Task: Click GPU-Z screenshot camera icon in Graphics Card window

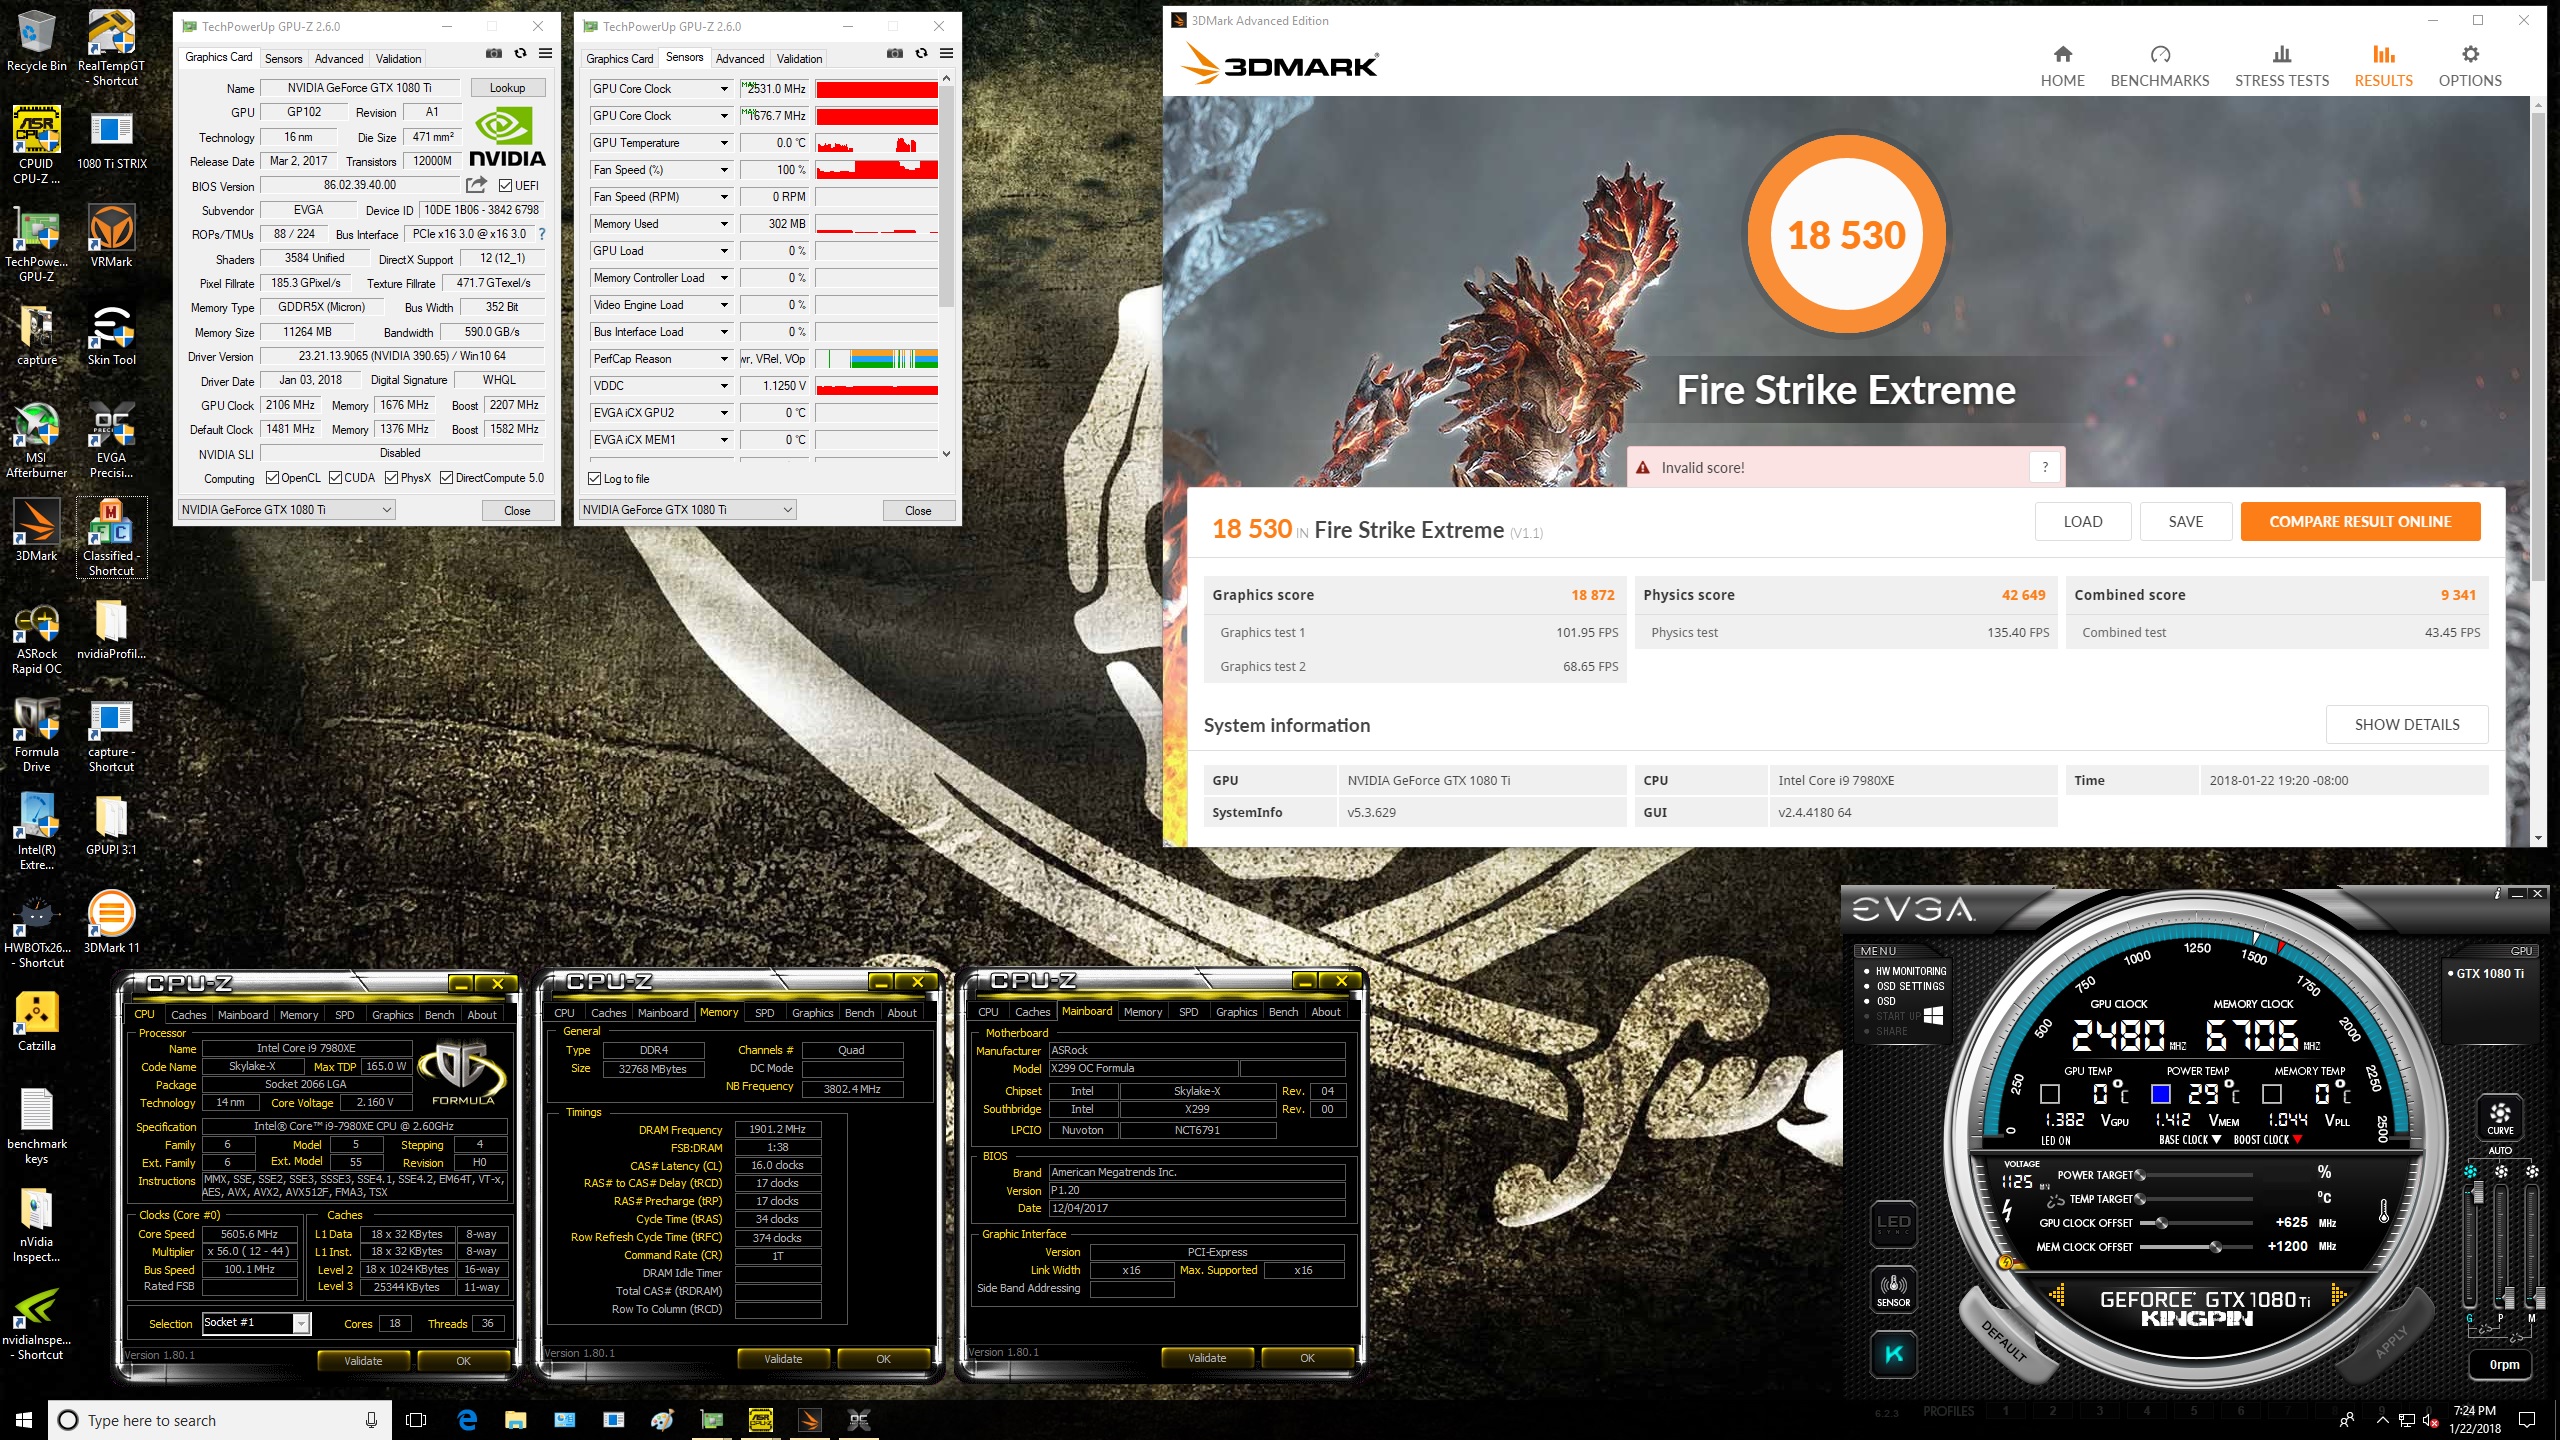Action: (x=494, y=54)
